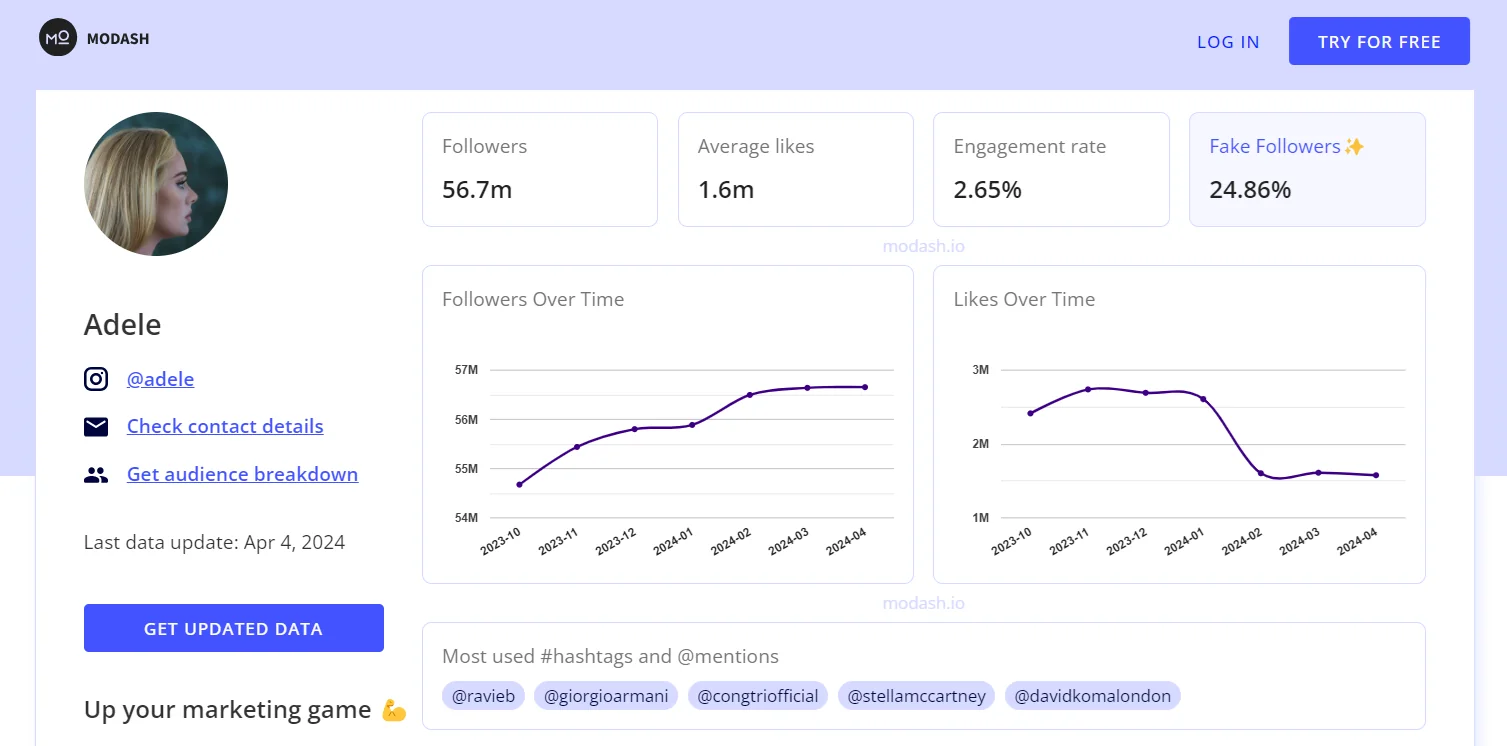Click the 2023-12 point on Followers chart

click(634, 429)
